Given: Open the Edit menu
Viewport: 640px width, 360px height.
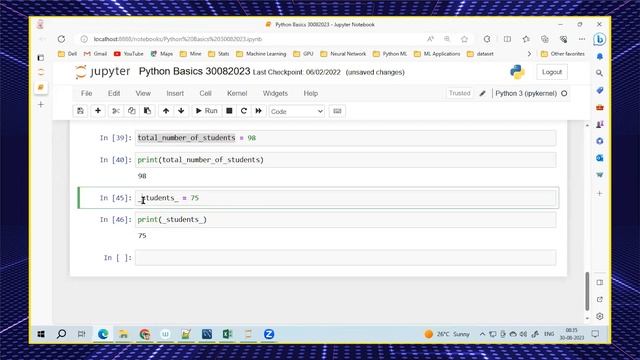Looking at the screenshot, I should 114,93.
